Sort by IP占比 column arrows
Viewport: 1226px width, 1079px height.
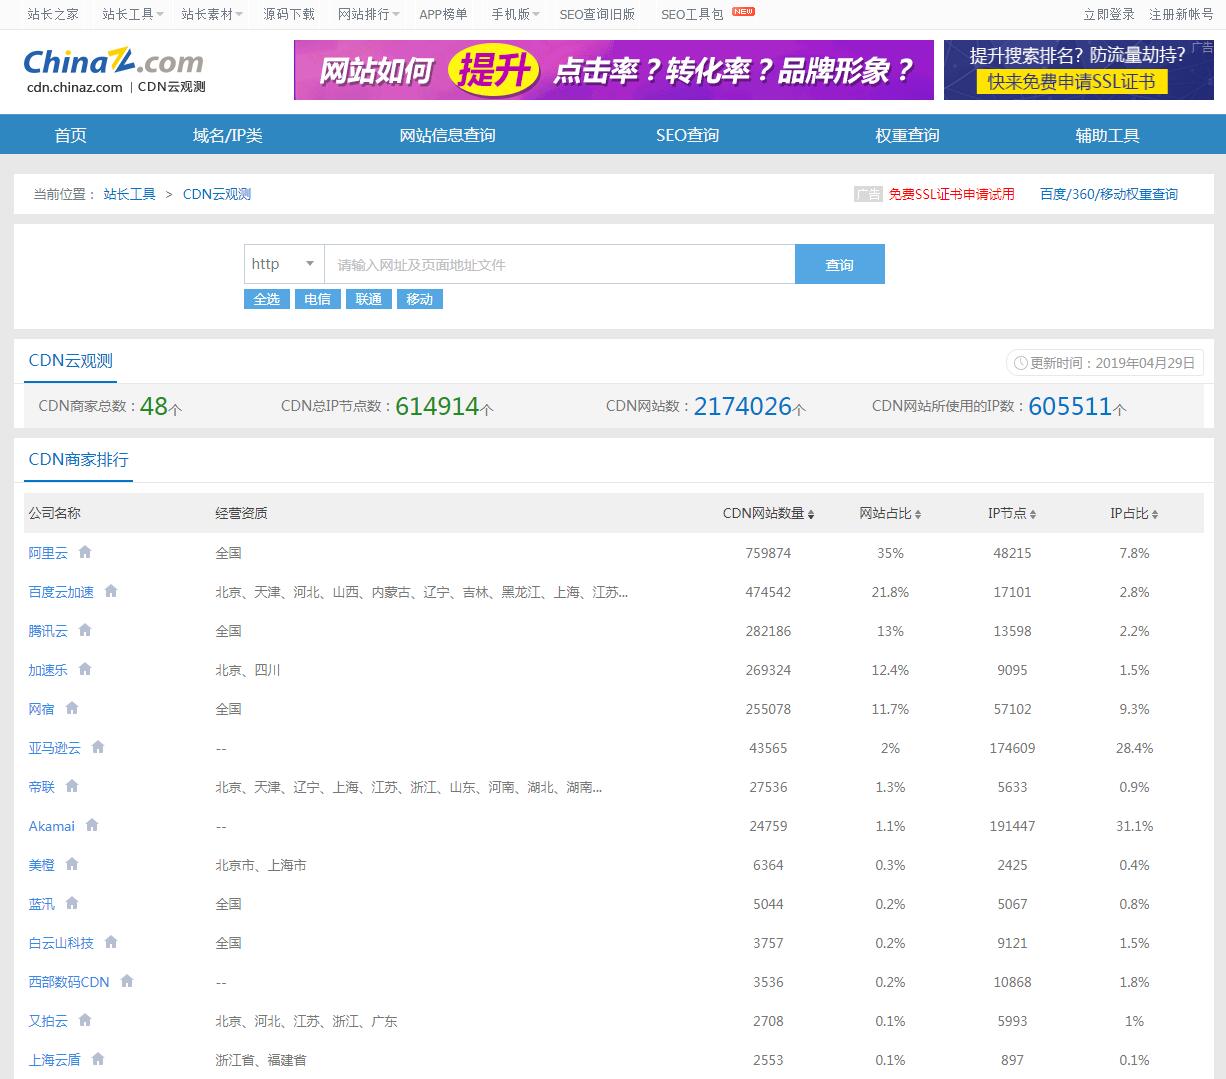[x=1155, y=514]
